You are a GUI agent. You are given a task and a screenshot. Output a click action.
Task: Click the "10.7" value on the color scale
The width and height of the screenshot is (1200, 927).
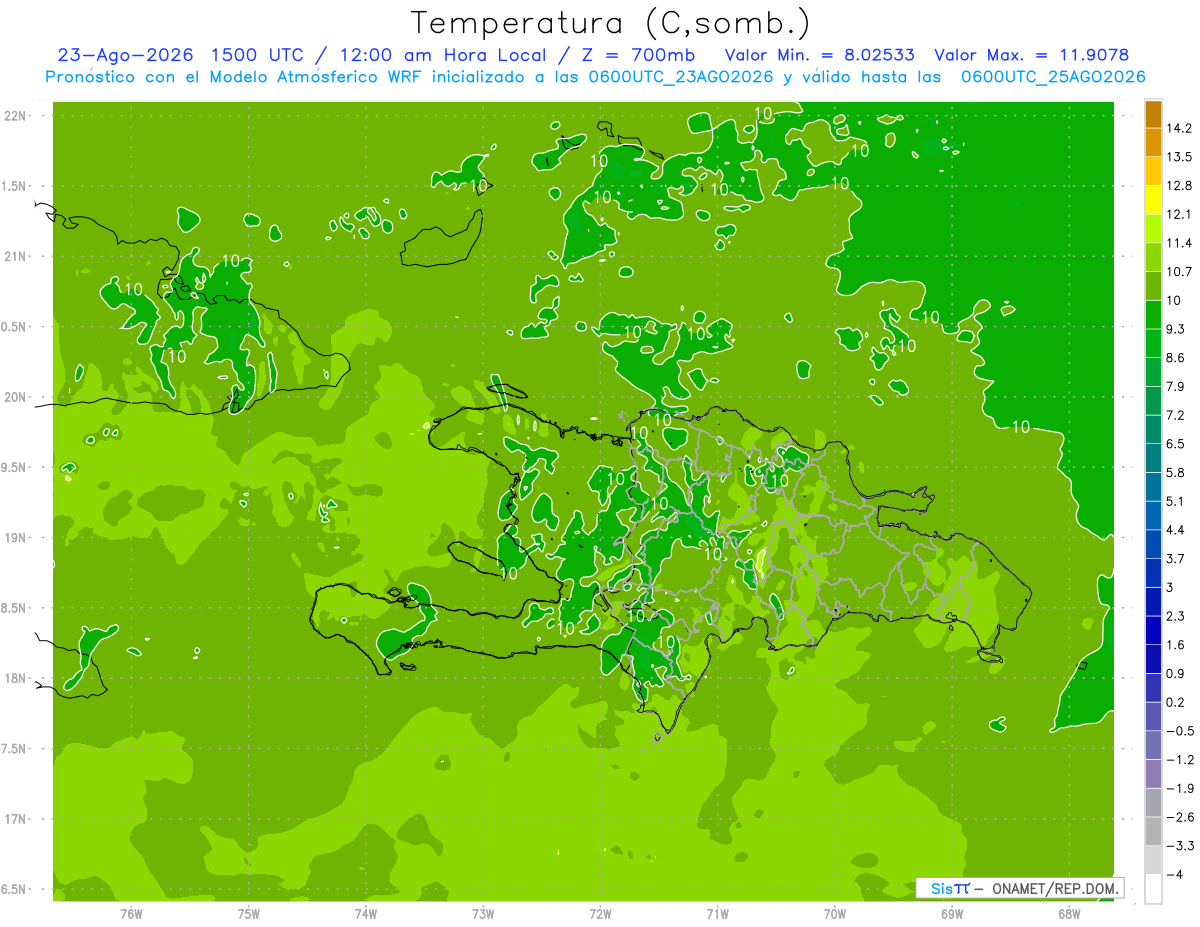(x=1178, y=272)
